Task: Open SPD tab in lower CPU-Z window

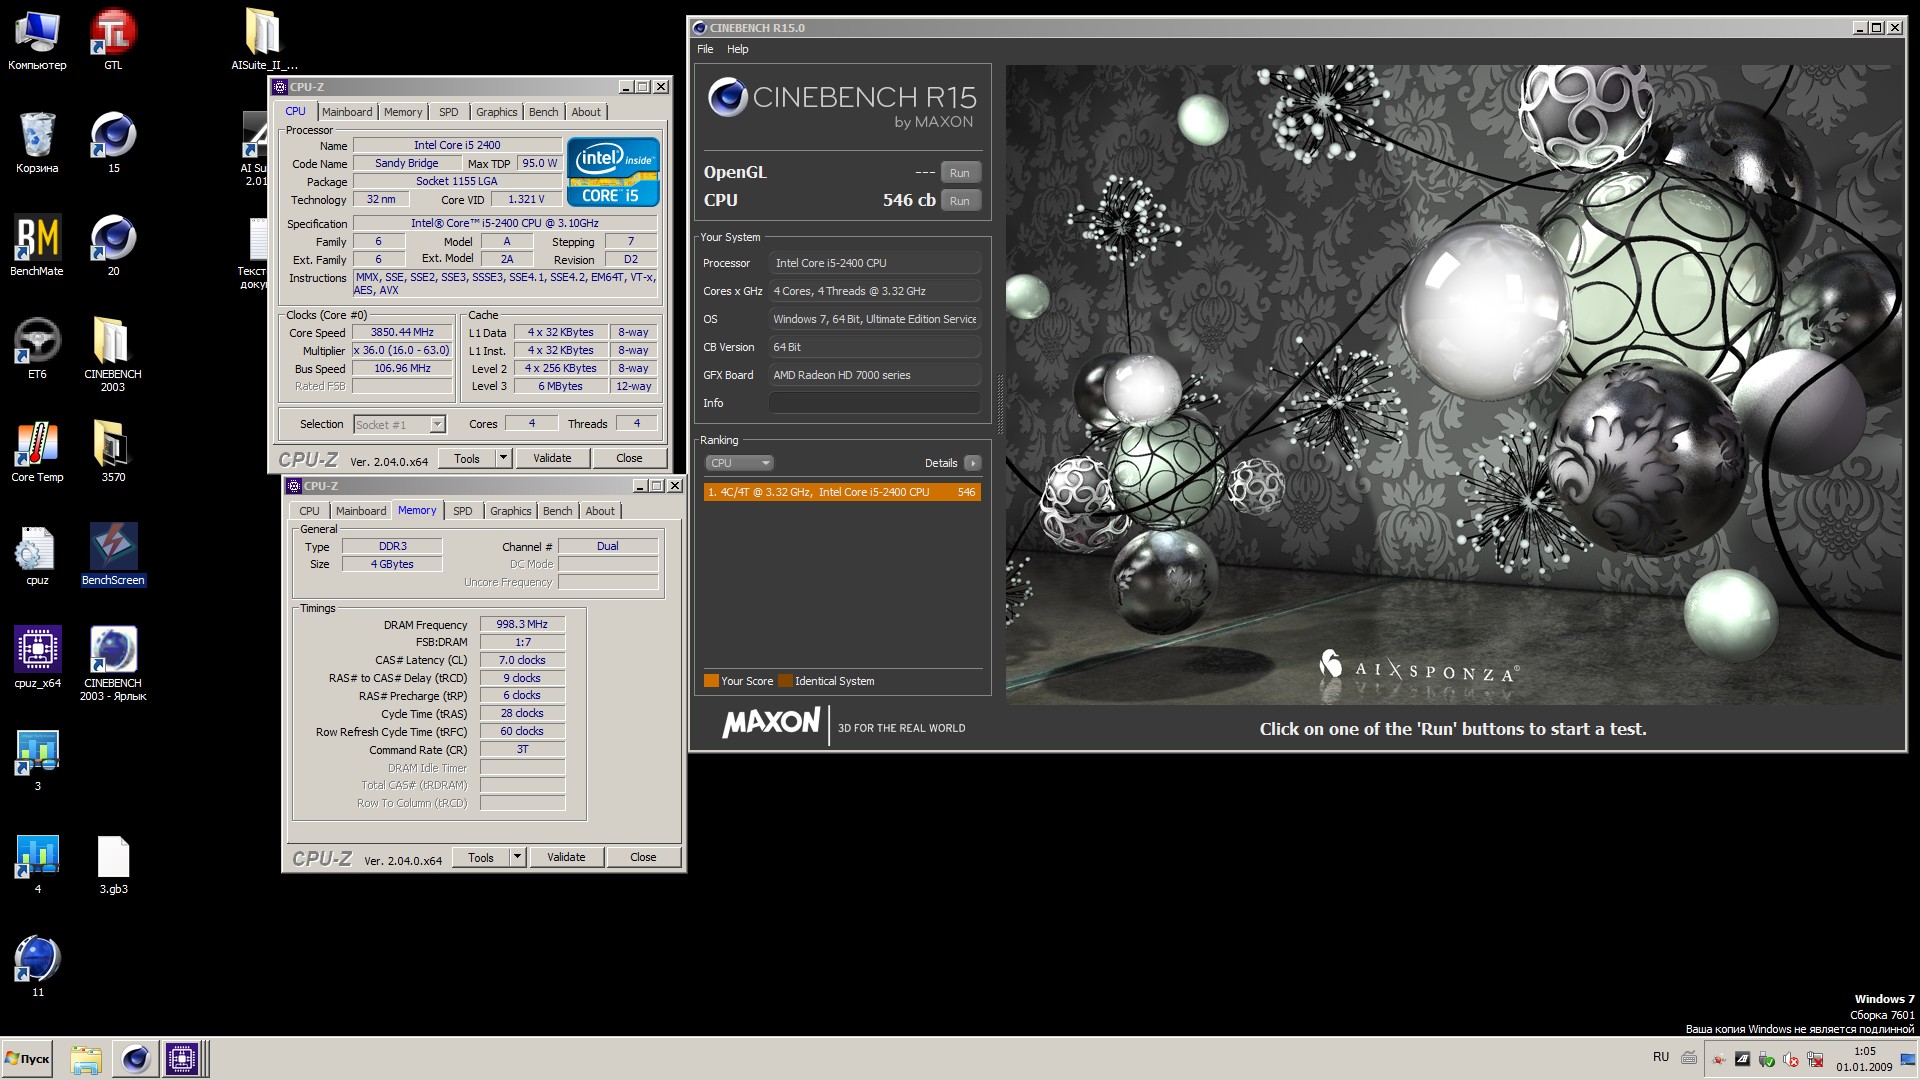Action: pos(463,511)
